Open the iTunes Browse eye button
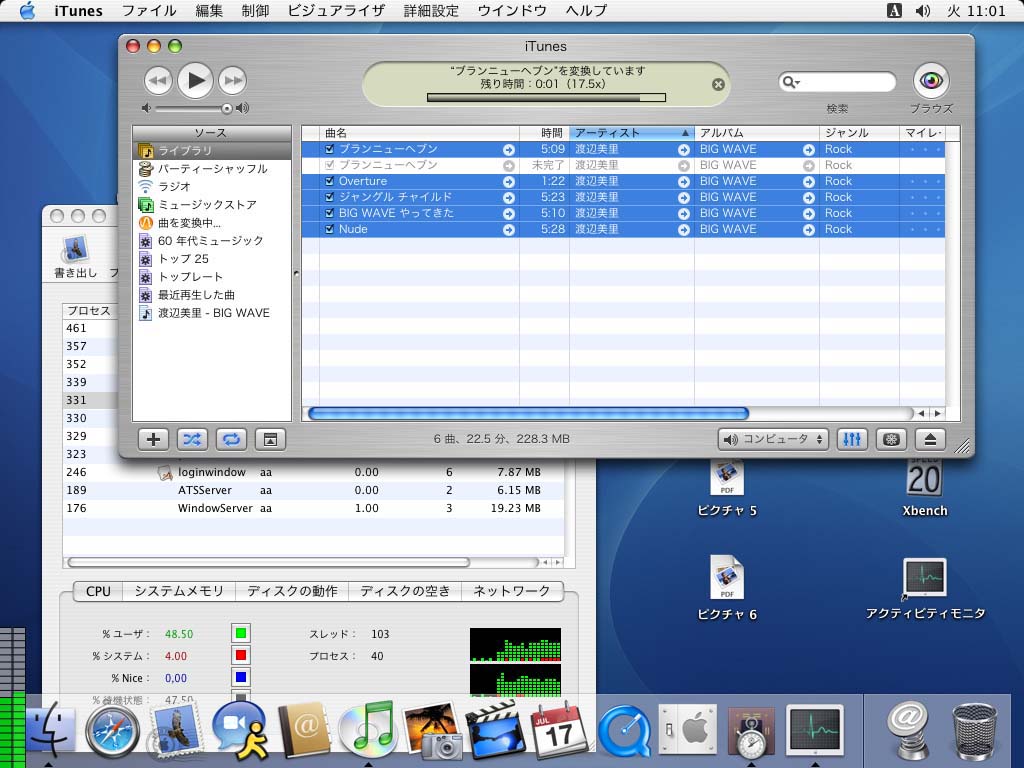The image size is (1024, 768). 931,80
